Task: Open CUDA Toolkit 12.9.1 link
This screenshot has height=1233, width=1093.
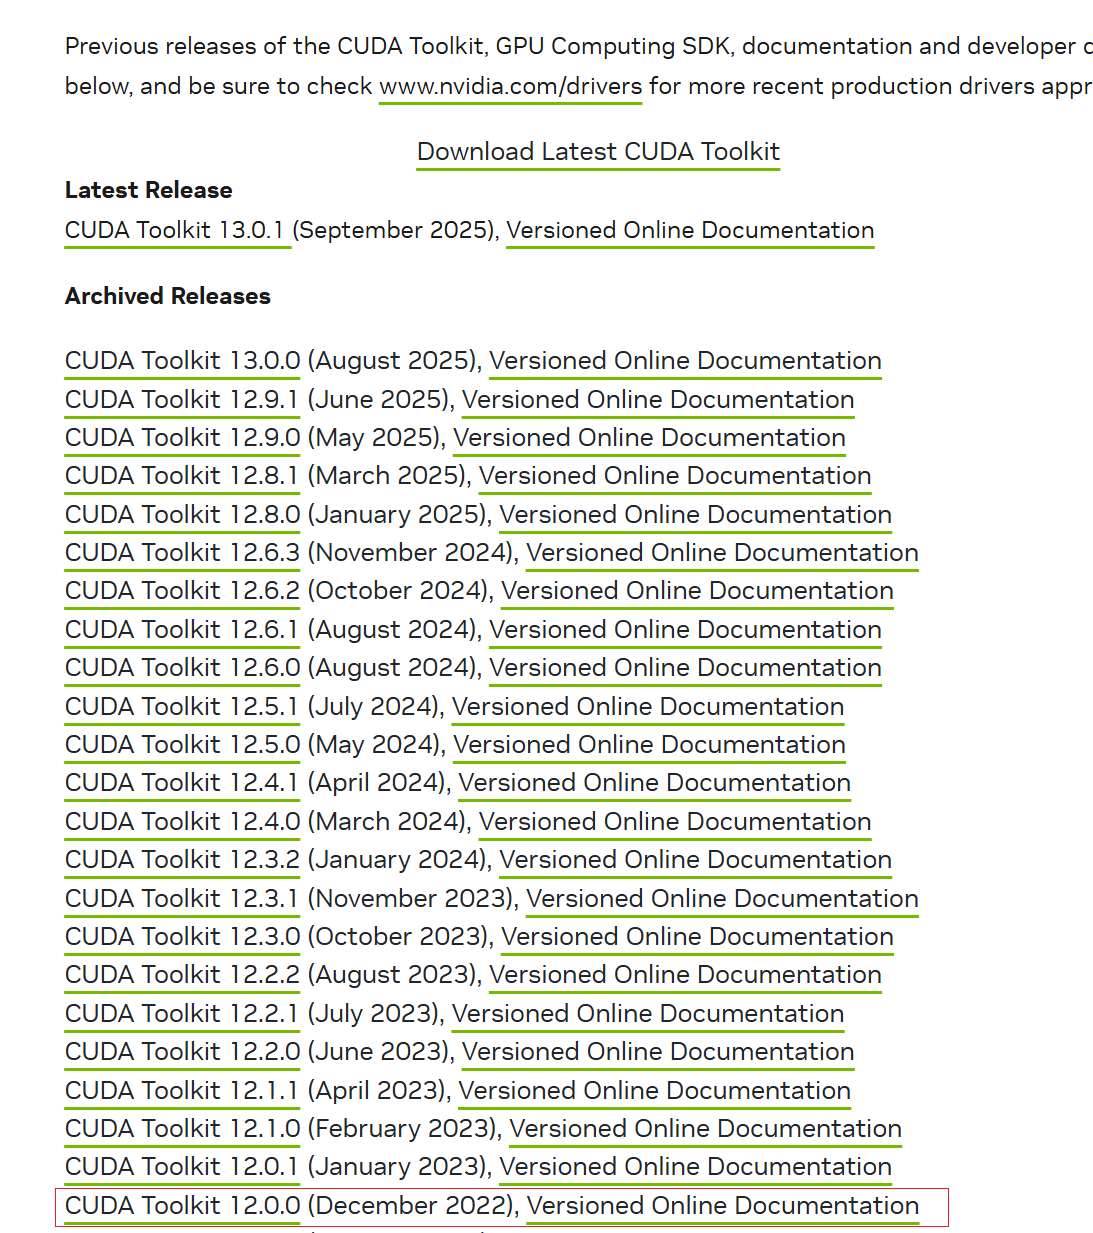Action: (182, 400)
